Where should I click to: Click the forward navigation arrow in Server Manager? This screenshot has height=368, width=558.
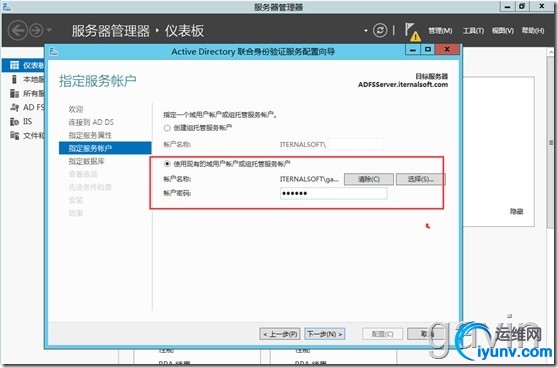(36, 31)
